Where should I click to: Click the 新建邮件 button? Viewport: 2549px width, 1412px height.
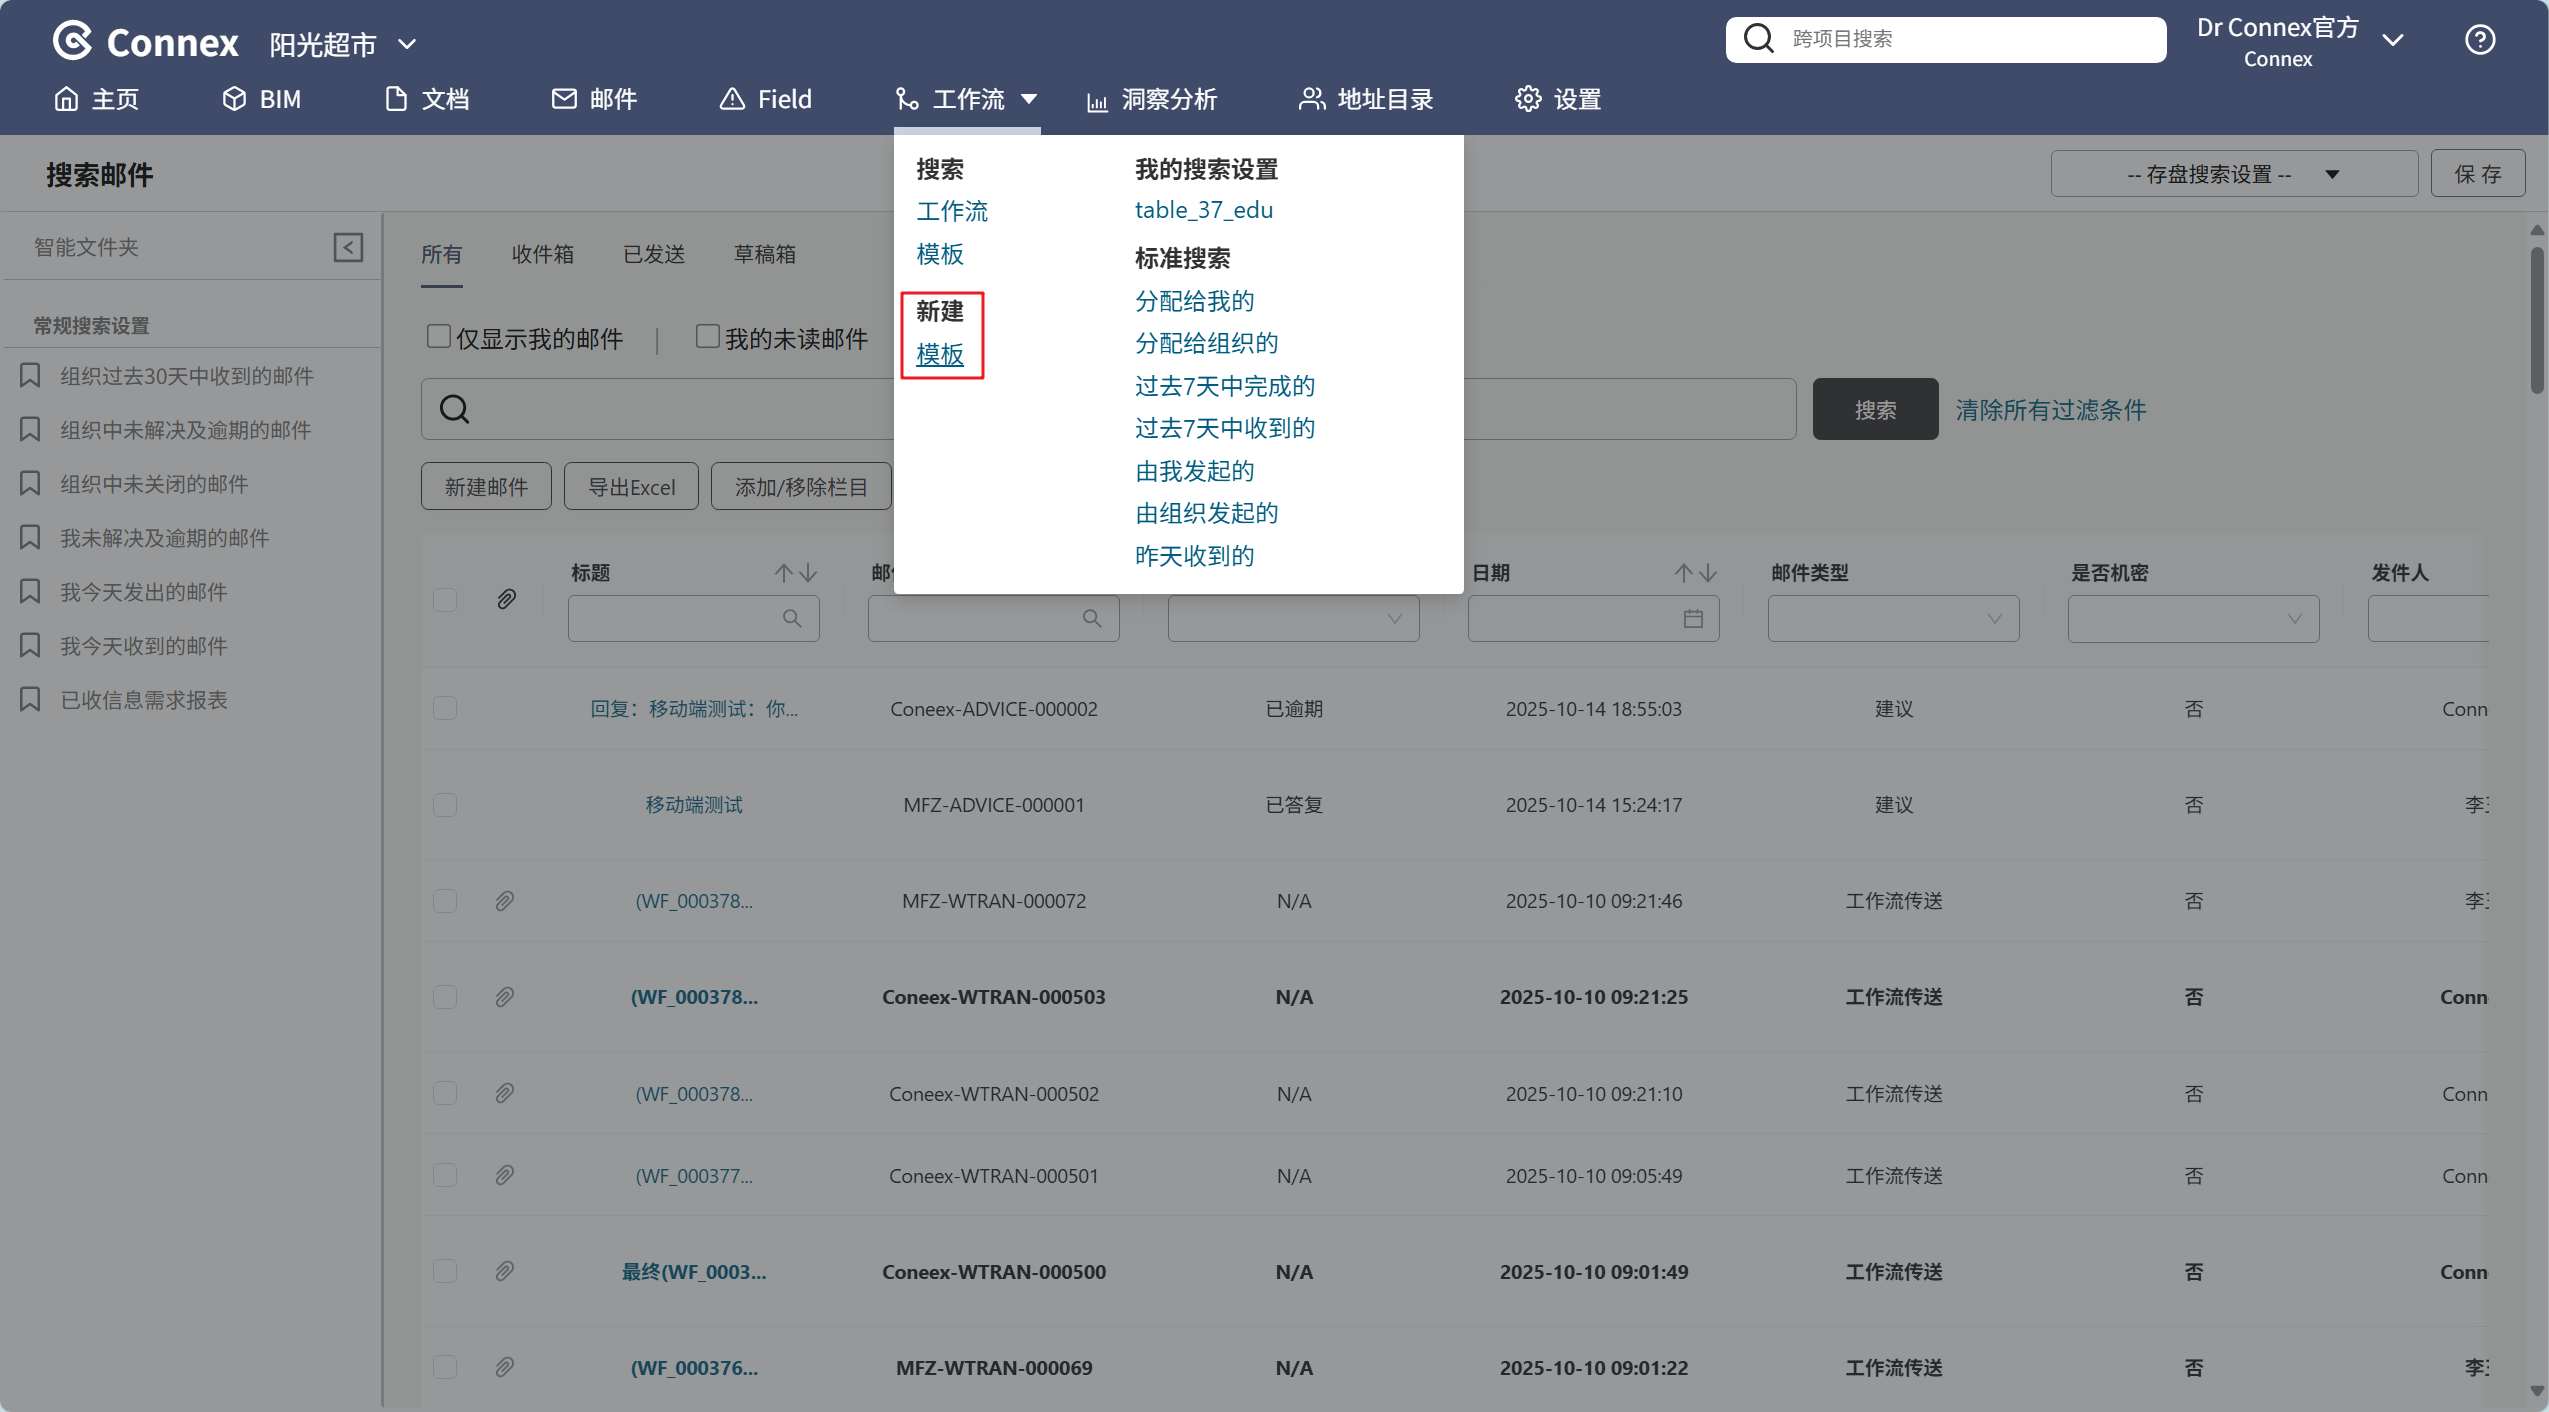(486, 487)
